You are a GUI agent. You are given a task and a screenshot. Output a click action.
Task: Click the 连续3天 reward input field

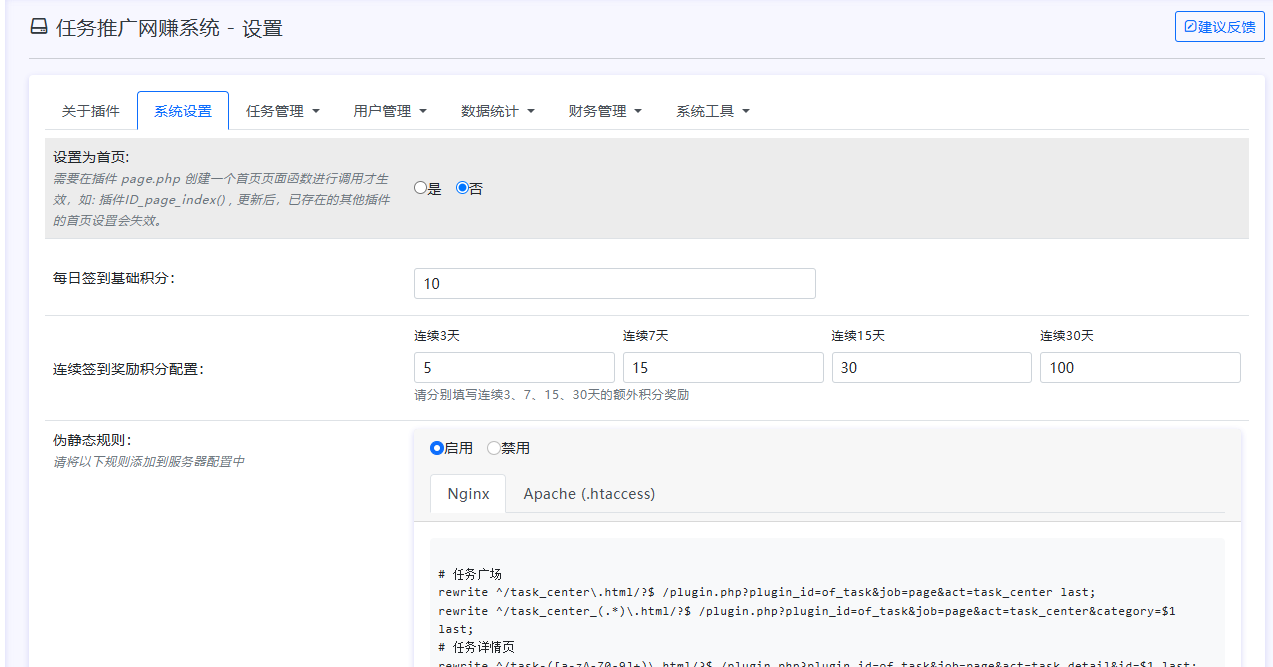[x=514, y=368]
